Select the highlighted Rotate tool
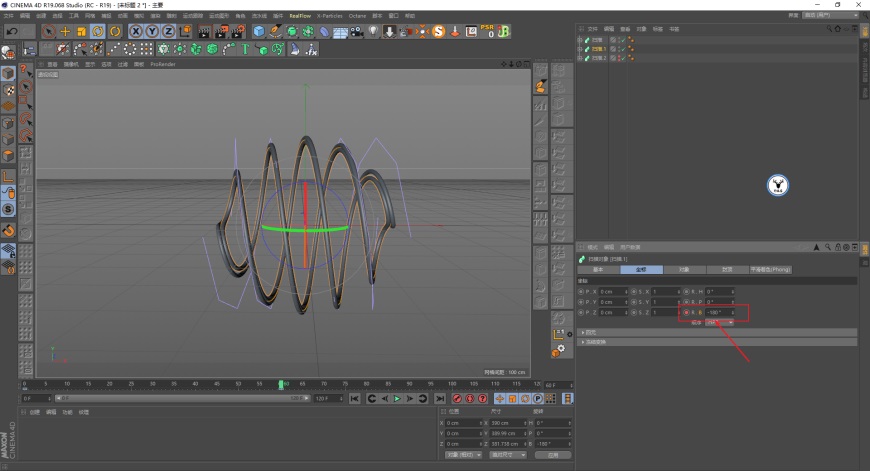 (x=98, y=32)
